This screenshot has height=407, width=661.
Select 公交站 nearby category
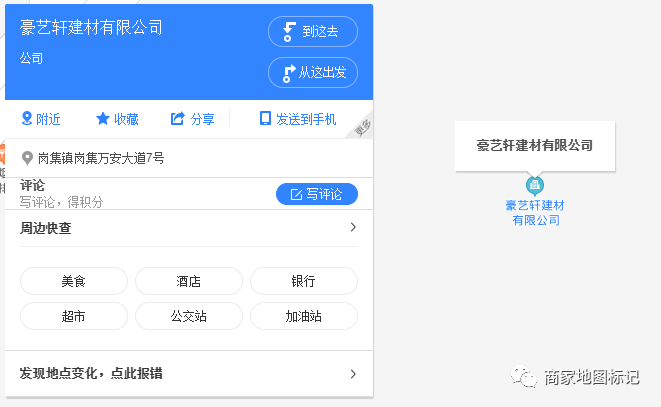pyautogui.click(x=189, y=316)
